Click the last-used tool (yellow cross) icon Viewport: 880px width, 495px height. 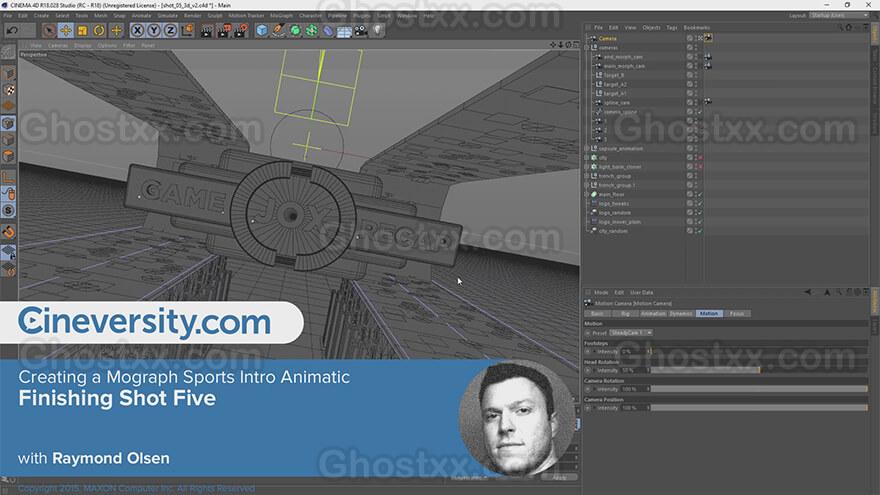point(116,30)
